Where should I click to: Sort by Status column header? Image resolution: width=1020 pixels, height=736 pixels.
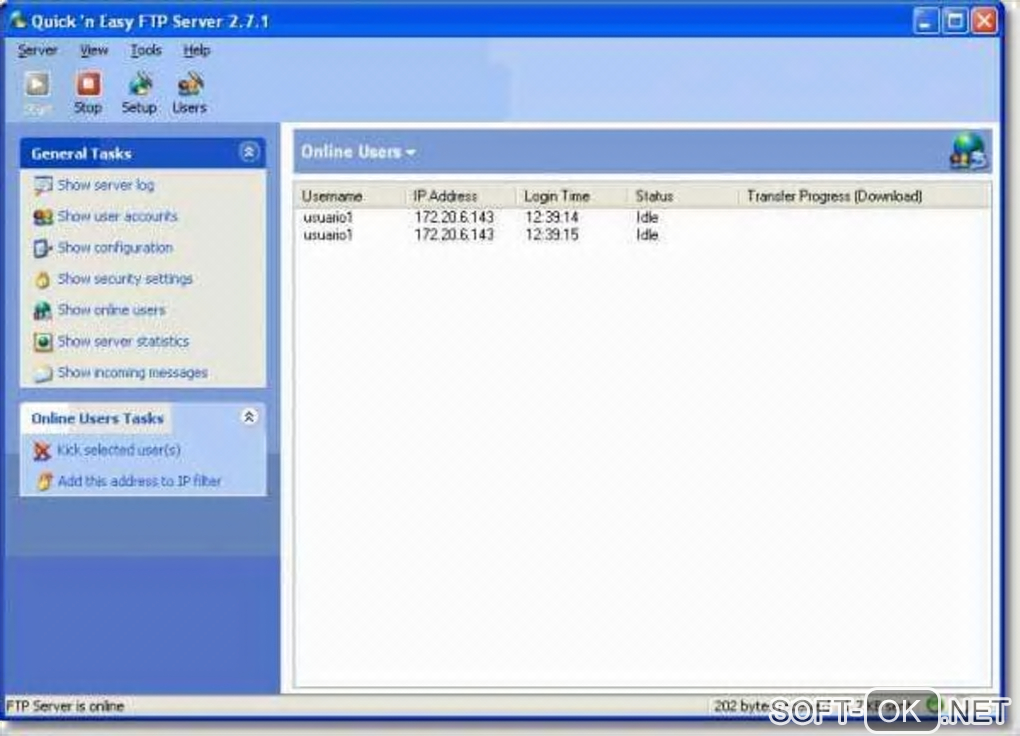click(x=684, y=196)
